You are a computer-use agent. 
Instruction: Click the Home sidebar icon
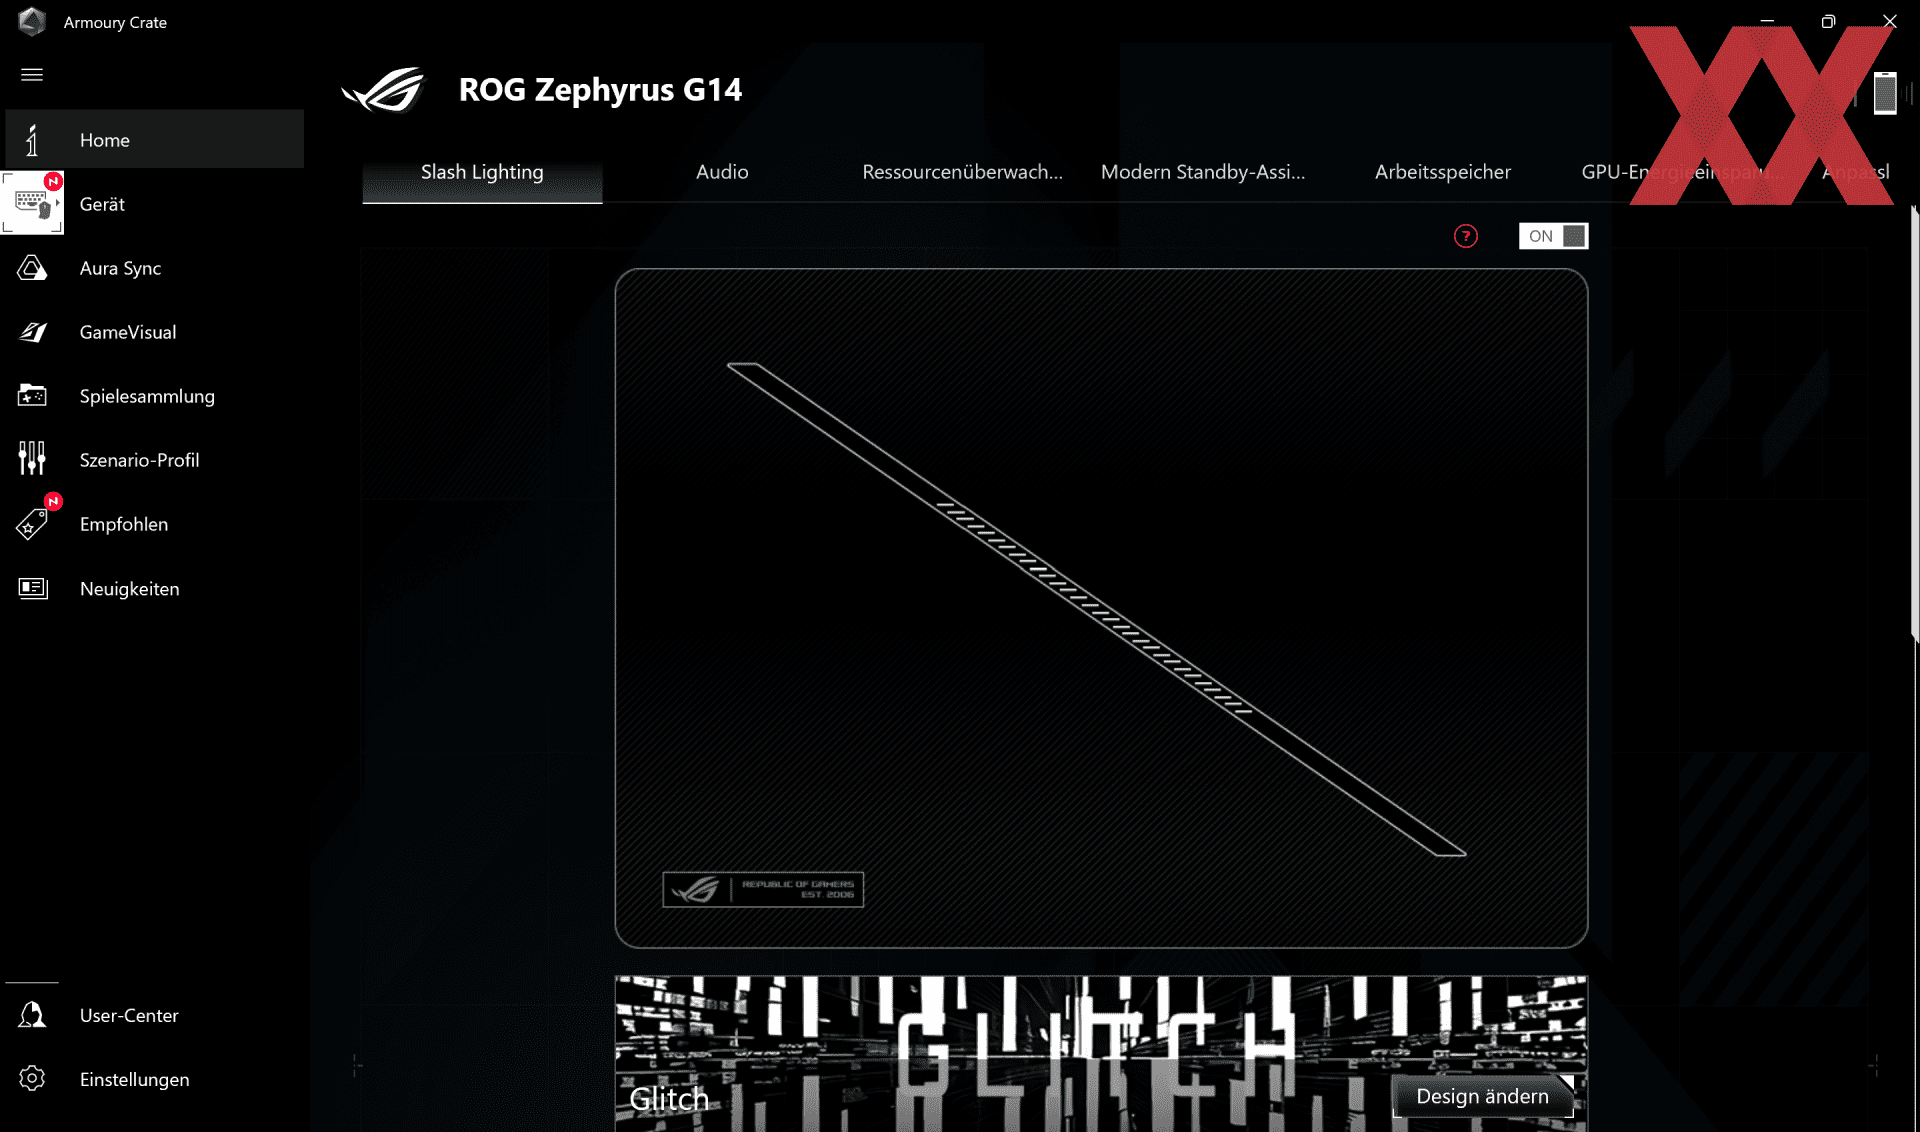point(32,140)
